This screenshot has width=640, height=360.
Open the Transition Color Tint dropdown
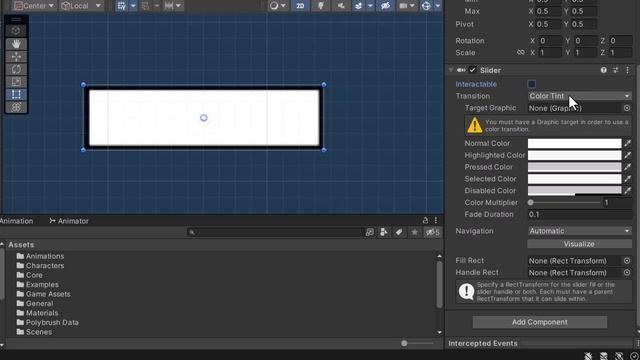[x=579, y=96]
